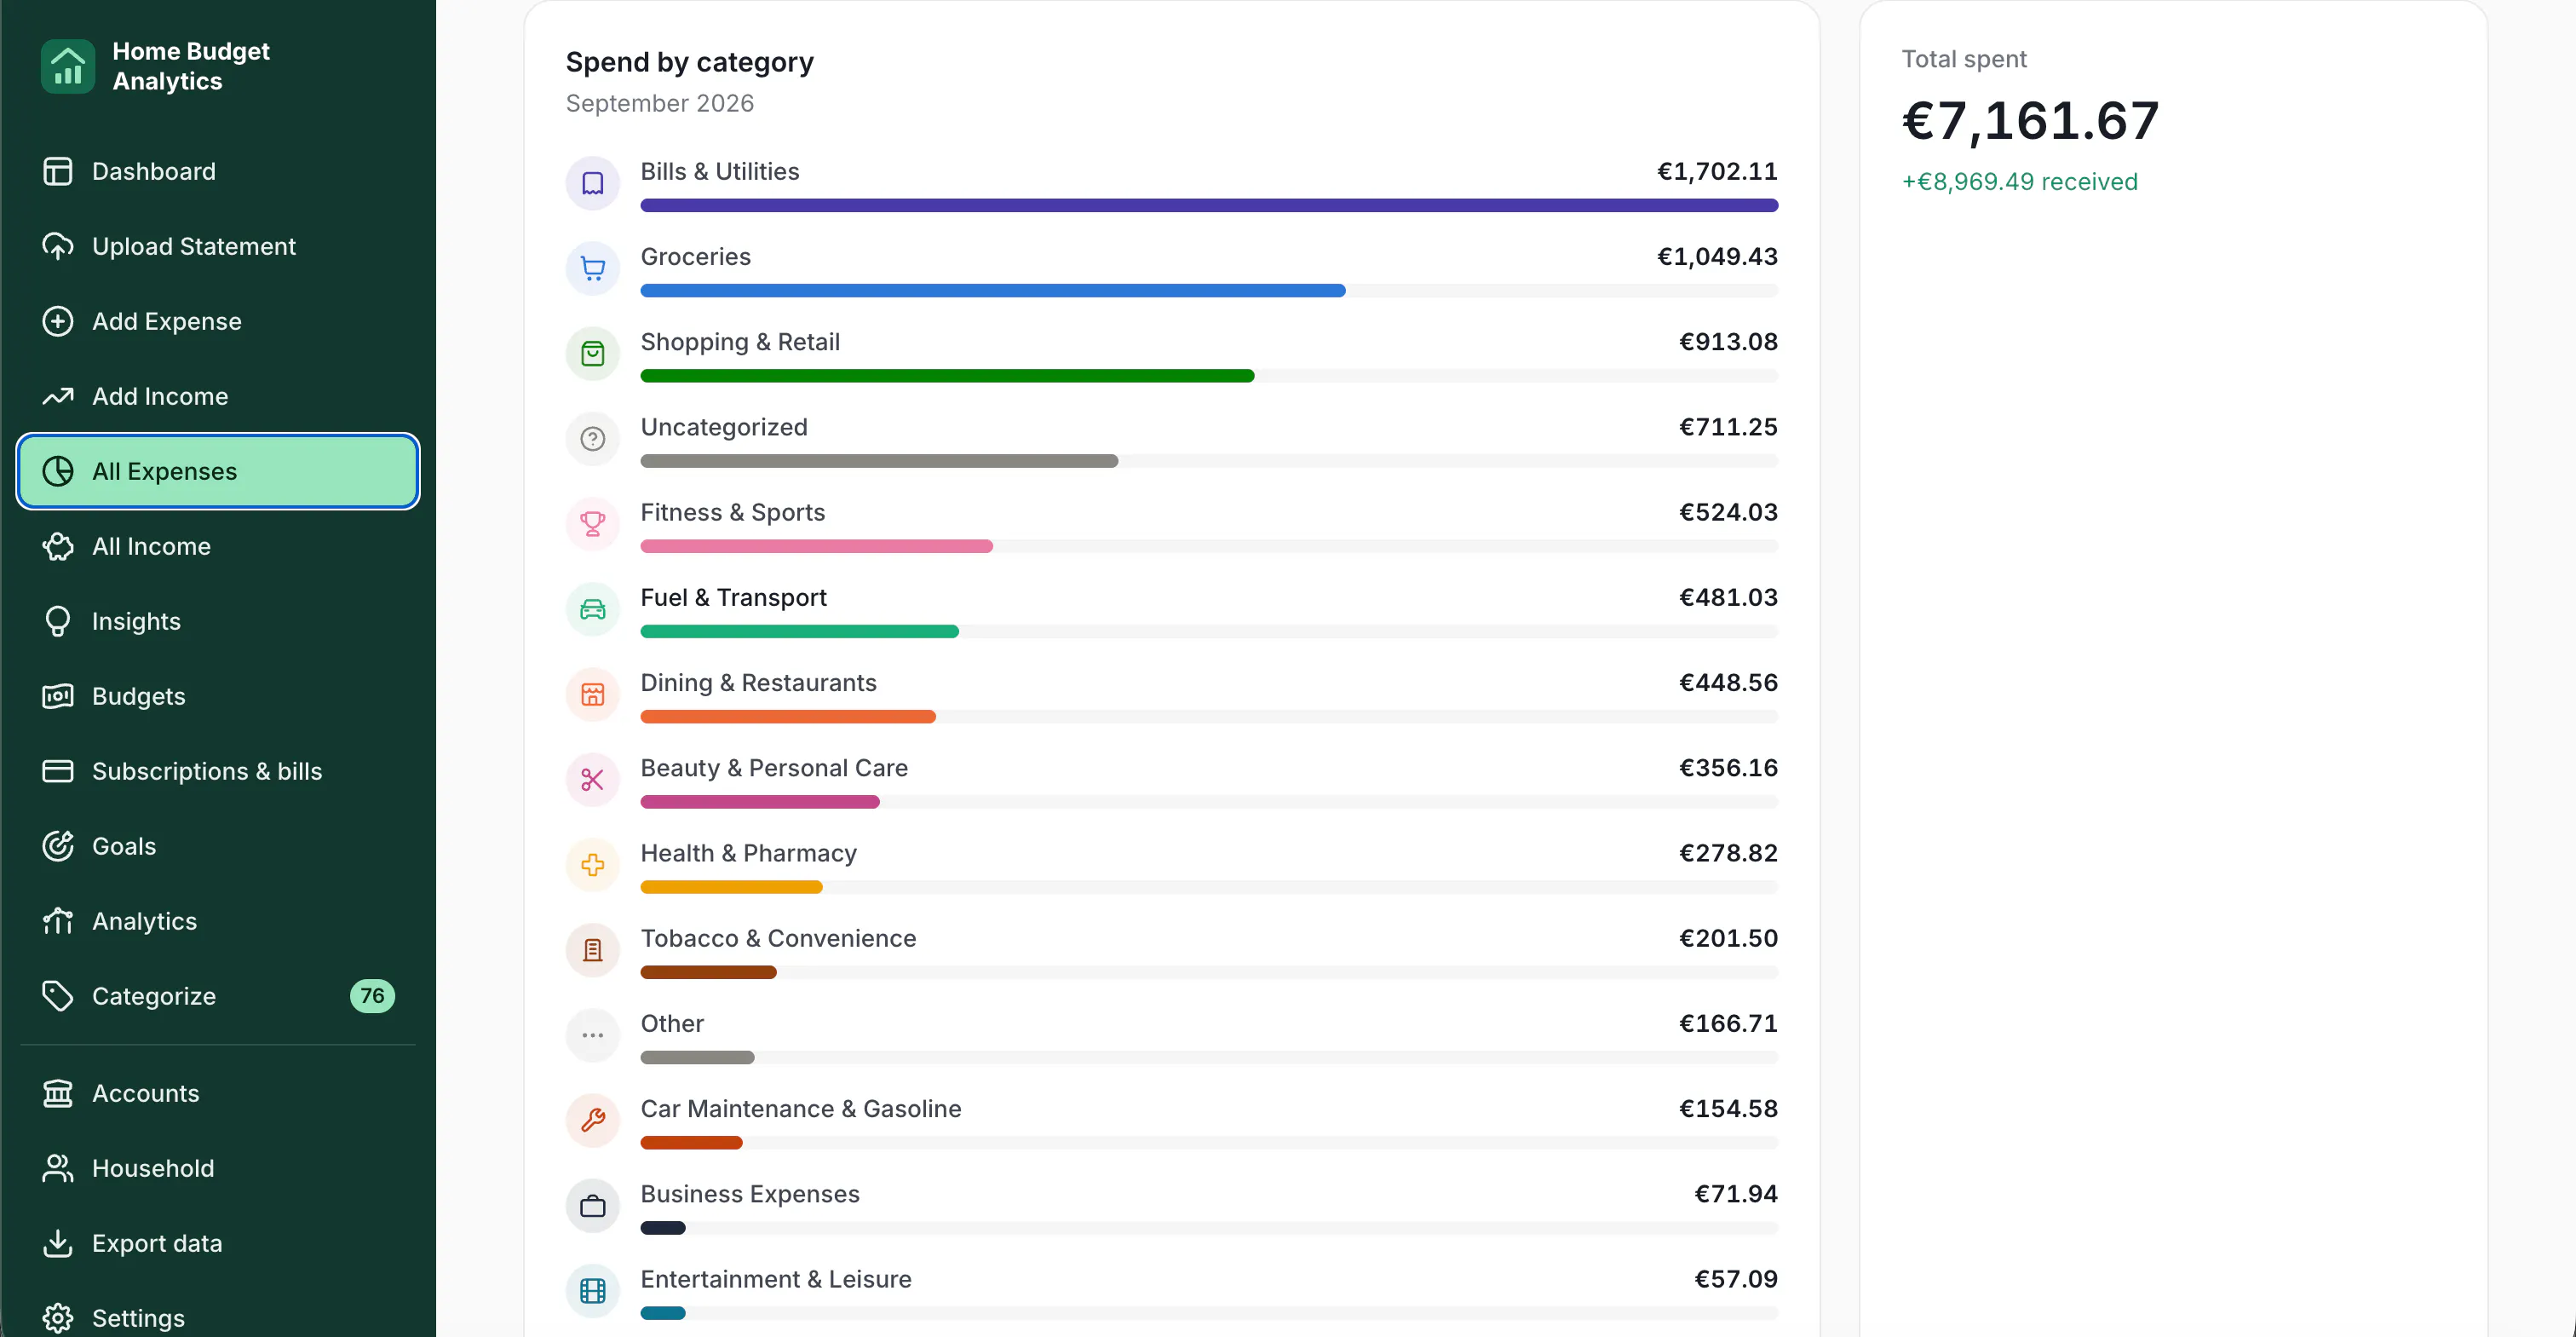Click the €7,161.67 total spent figure
The height and width of the screenshot is (1337, 2576).
(2030, 121)
